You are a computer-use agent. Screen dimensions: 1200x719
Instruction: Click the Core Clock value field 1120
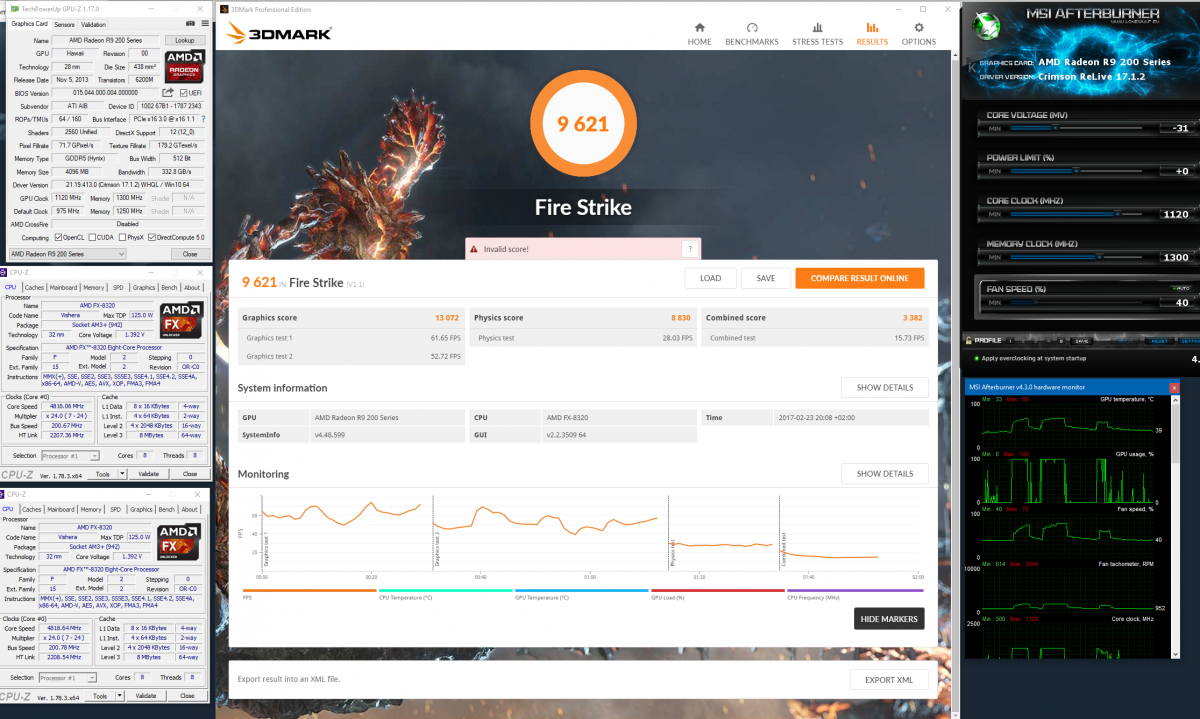click(x=1176, y=214)
